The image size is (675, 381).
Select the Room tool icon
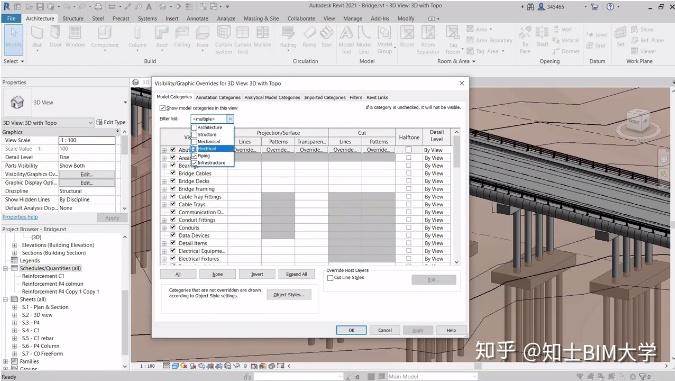[407, 33]
